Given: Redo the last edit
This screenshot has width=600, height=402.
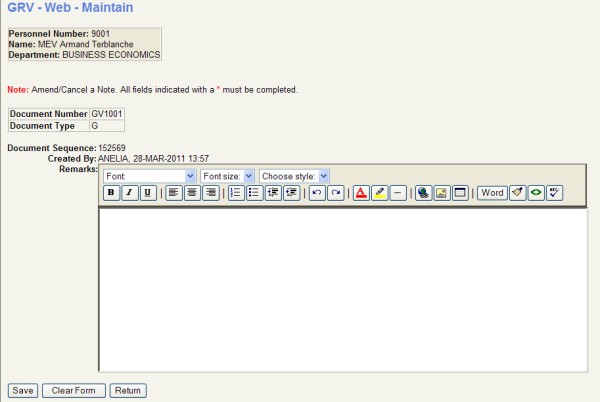Looking at the screenshot, I should coord(336,193).
